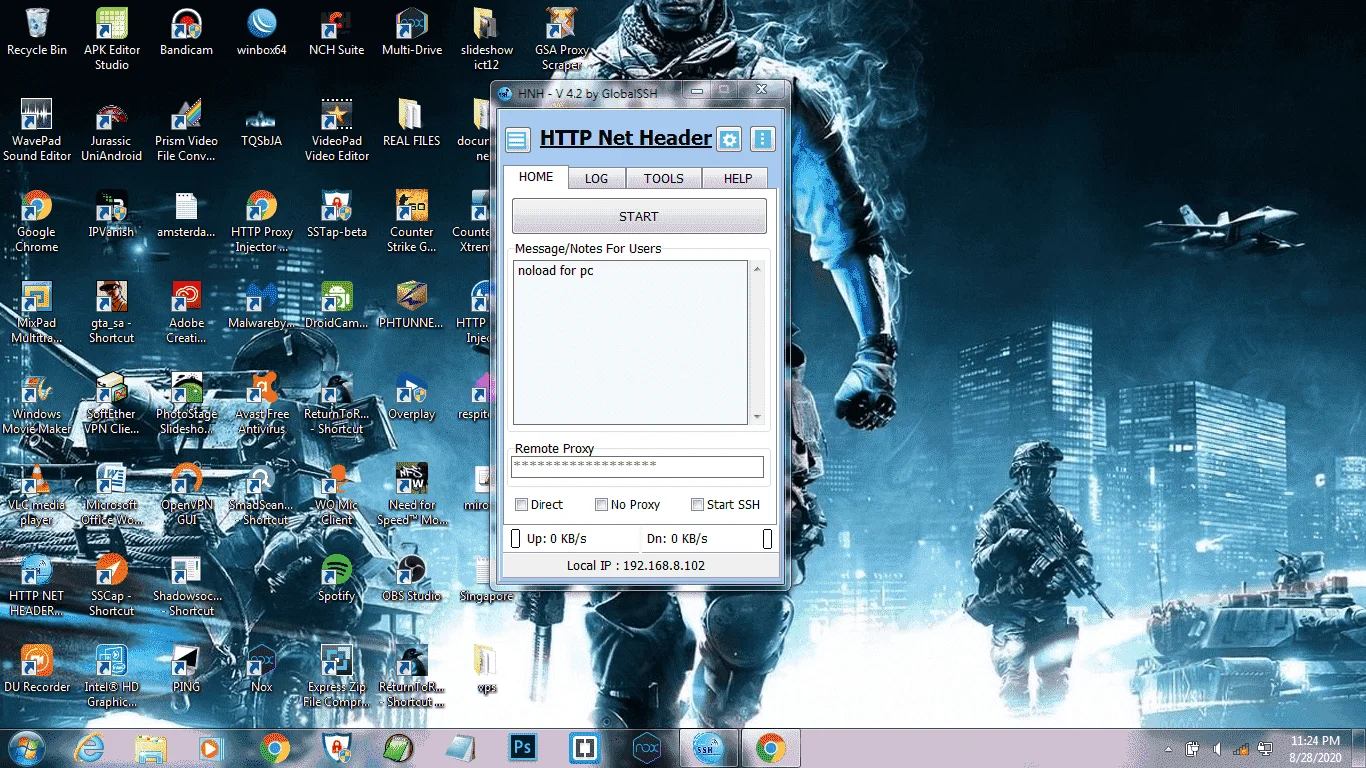Select the APK Editor Studio icon
This screenshot has height=768, width=1366.
point(112,38)
